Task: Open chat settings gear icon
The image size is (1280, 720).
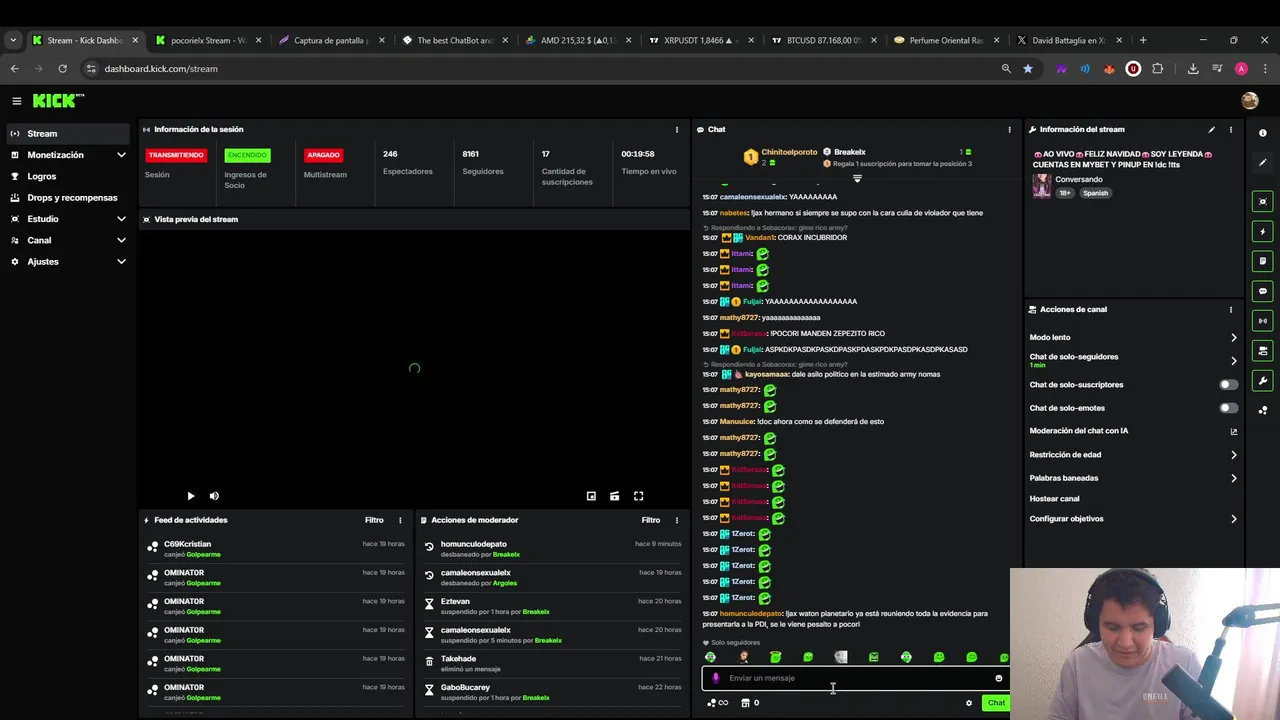Action: [968, 703]
